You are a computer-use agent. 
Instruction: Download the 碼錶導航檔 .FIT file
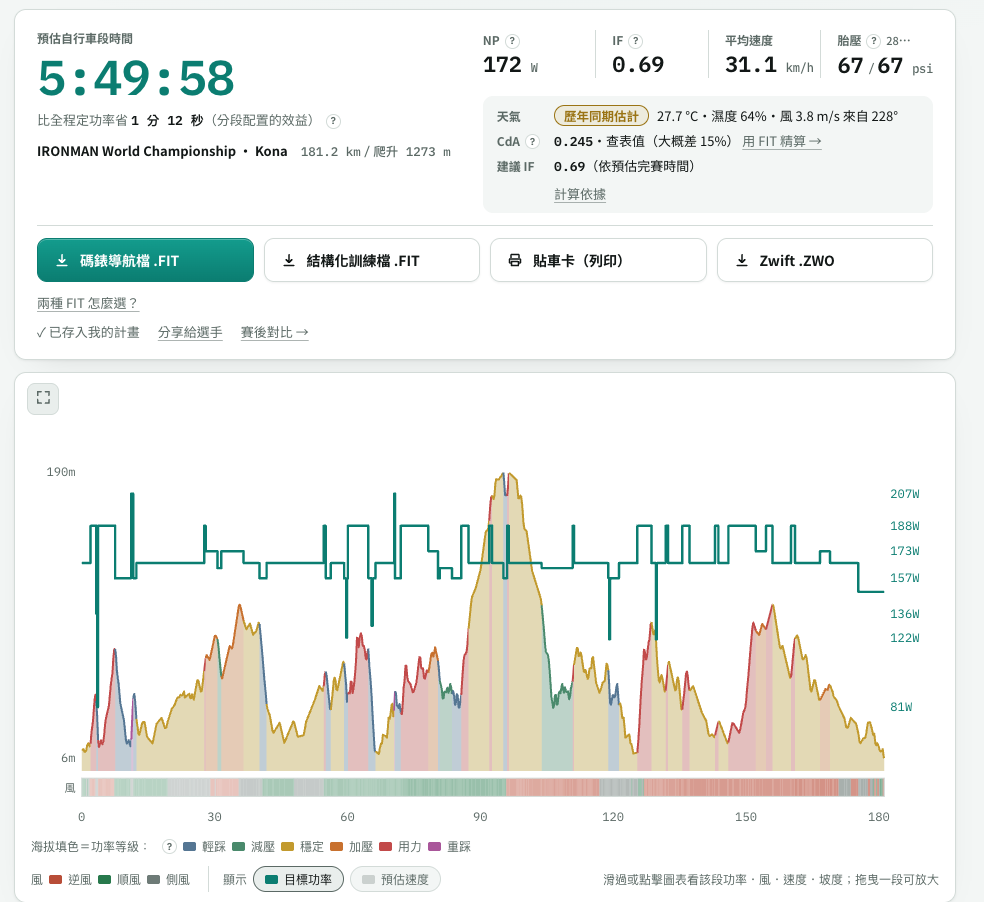pos(146,260)
